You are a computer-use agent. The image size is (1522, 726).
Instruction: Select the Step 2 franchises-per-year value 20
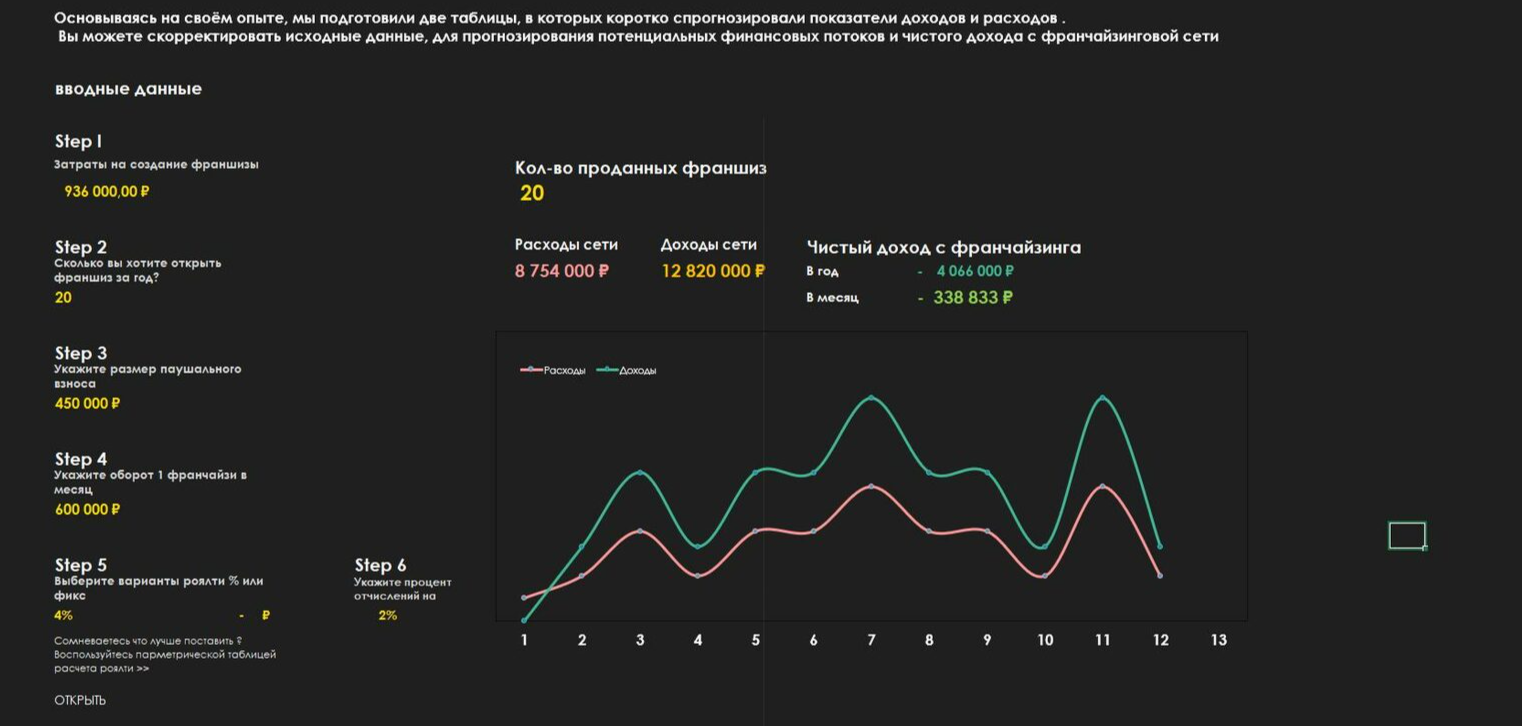63,297
